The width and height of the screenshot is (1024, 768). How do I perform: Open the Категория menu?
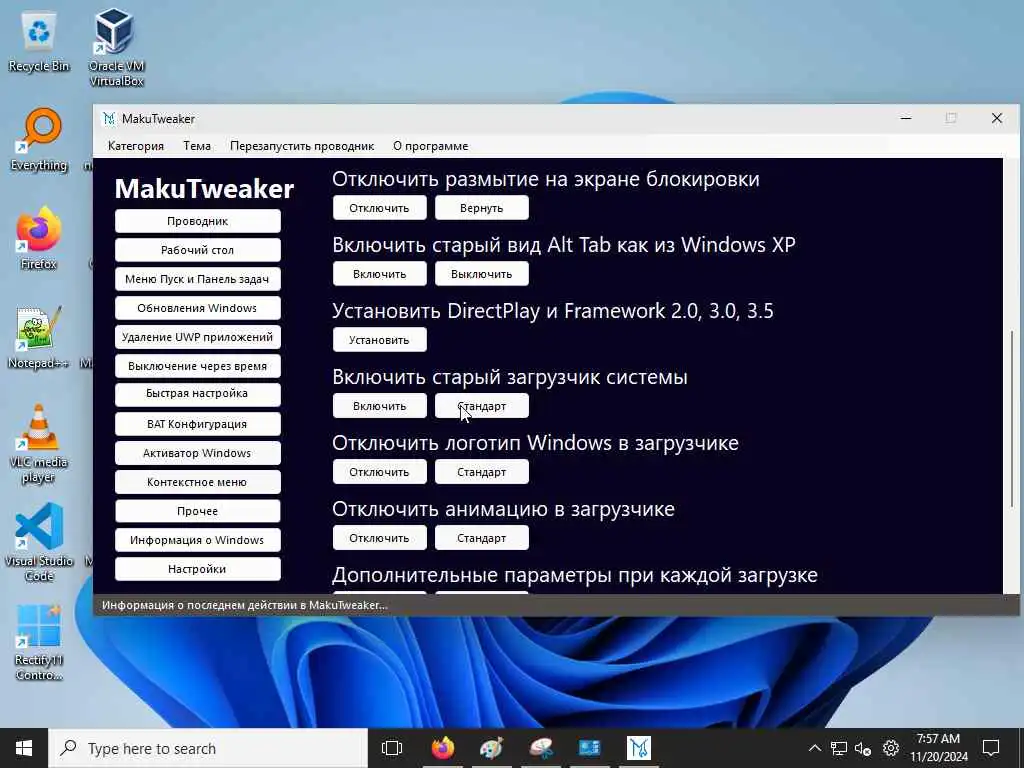coord(136,146)
